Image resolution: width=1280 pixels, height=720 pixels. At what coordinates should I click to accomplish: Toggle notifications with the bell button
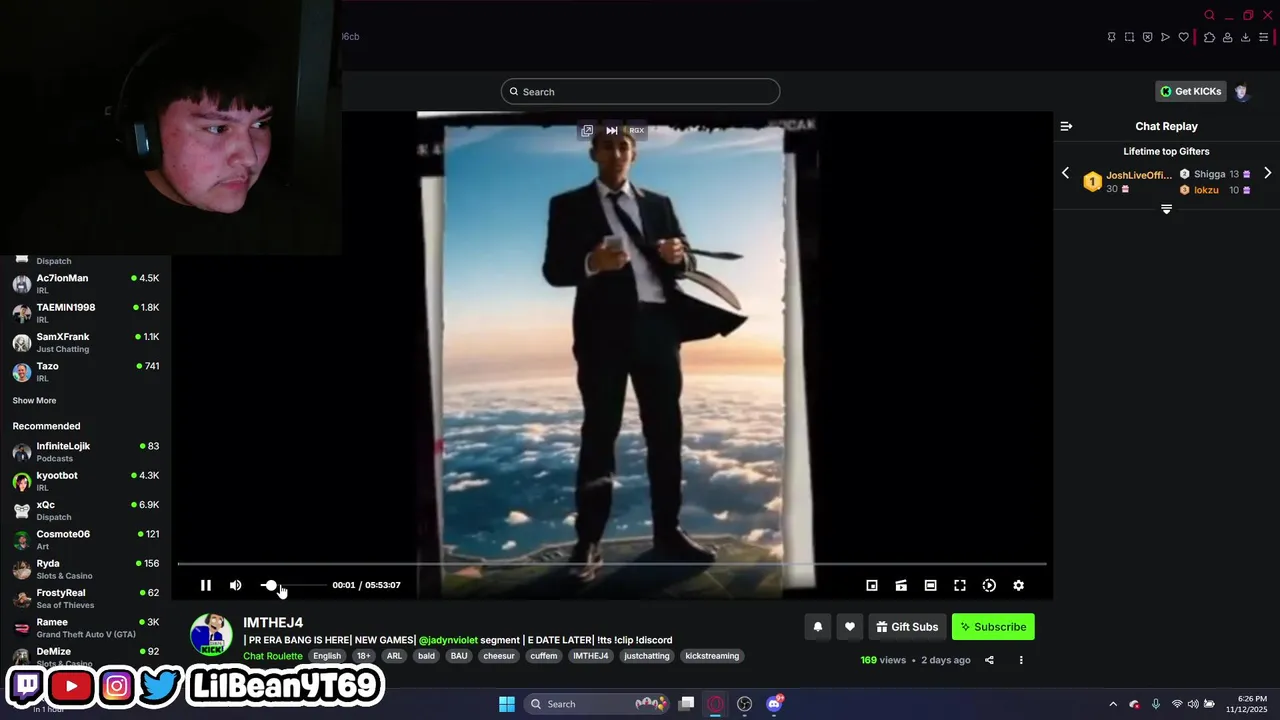pos(817,627)
